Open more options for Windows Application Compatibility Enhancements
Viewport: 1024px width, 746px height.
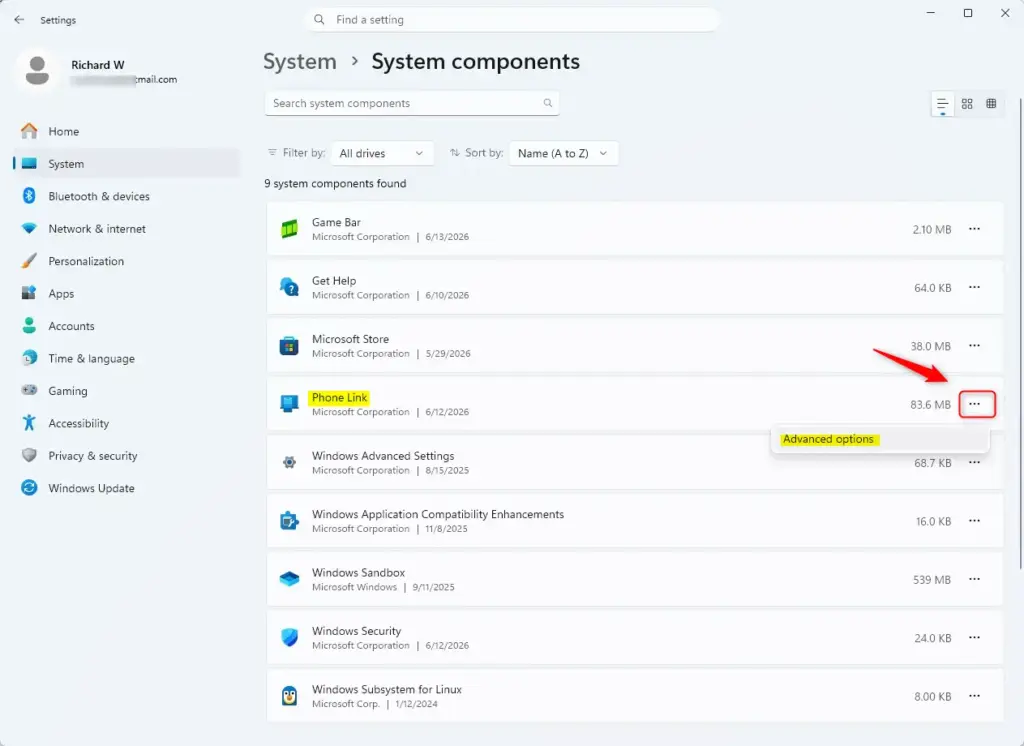click(x=974, y=521)
